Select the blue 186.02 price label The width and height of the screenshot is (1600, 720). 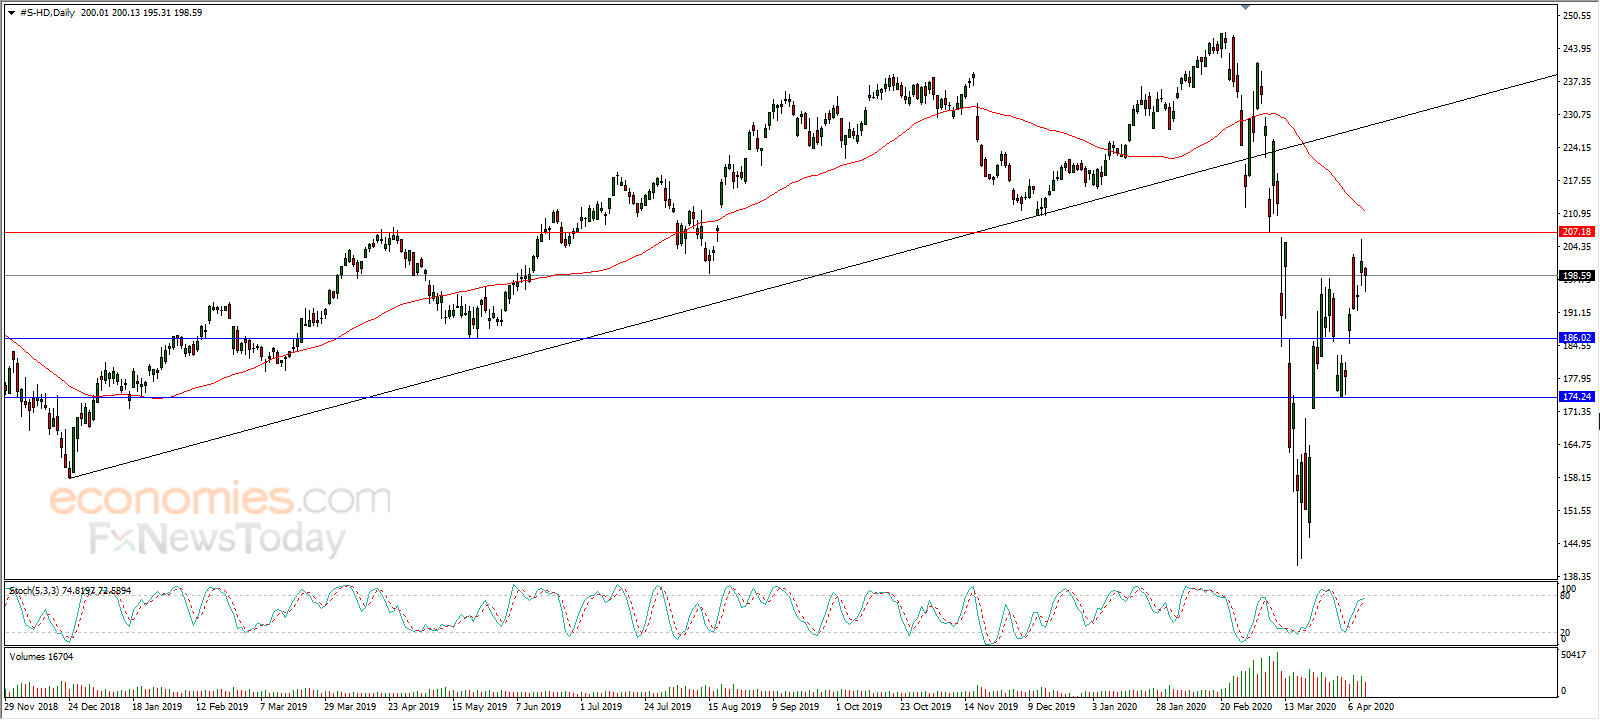click(x=1577, y=338)
